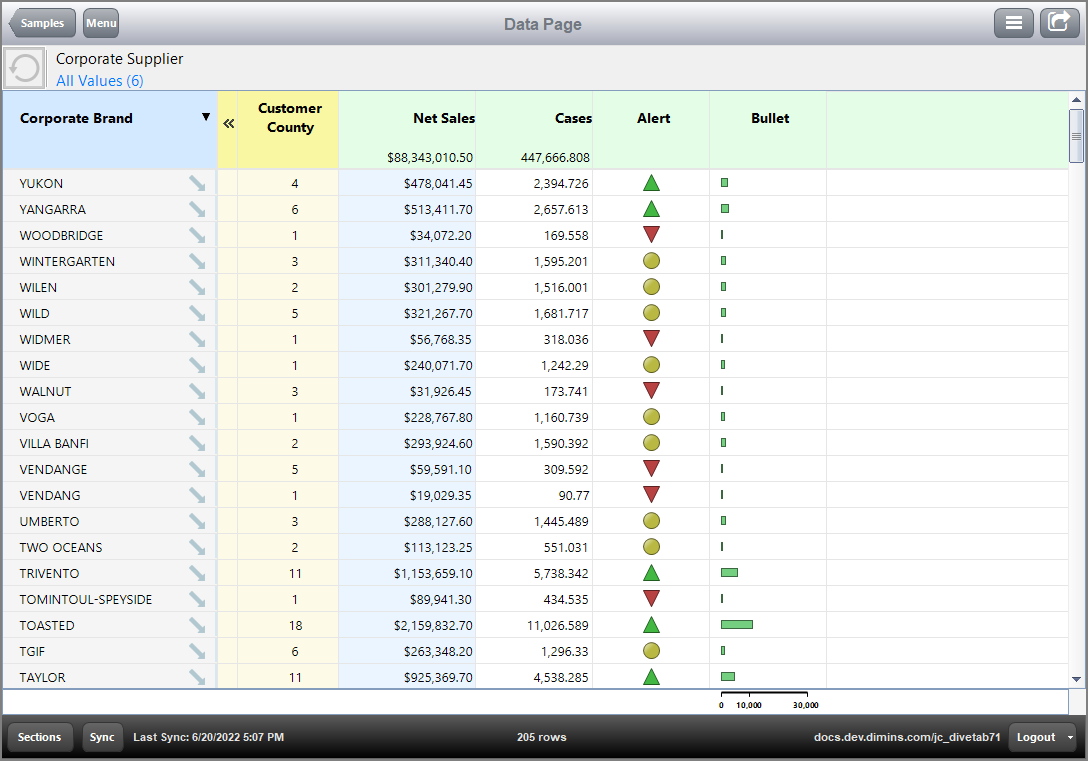Click the circular refresh icon beside Corporate Supplier
This screenshot has width=1088, height=761.
pyautogui.click(x=22, y=67)
